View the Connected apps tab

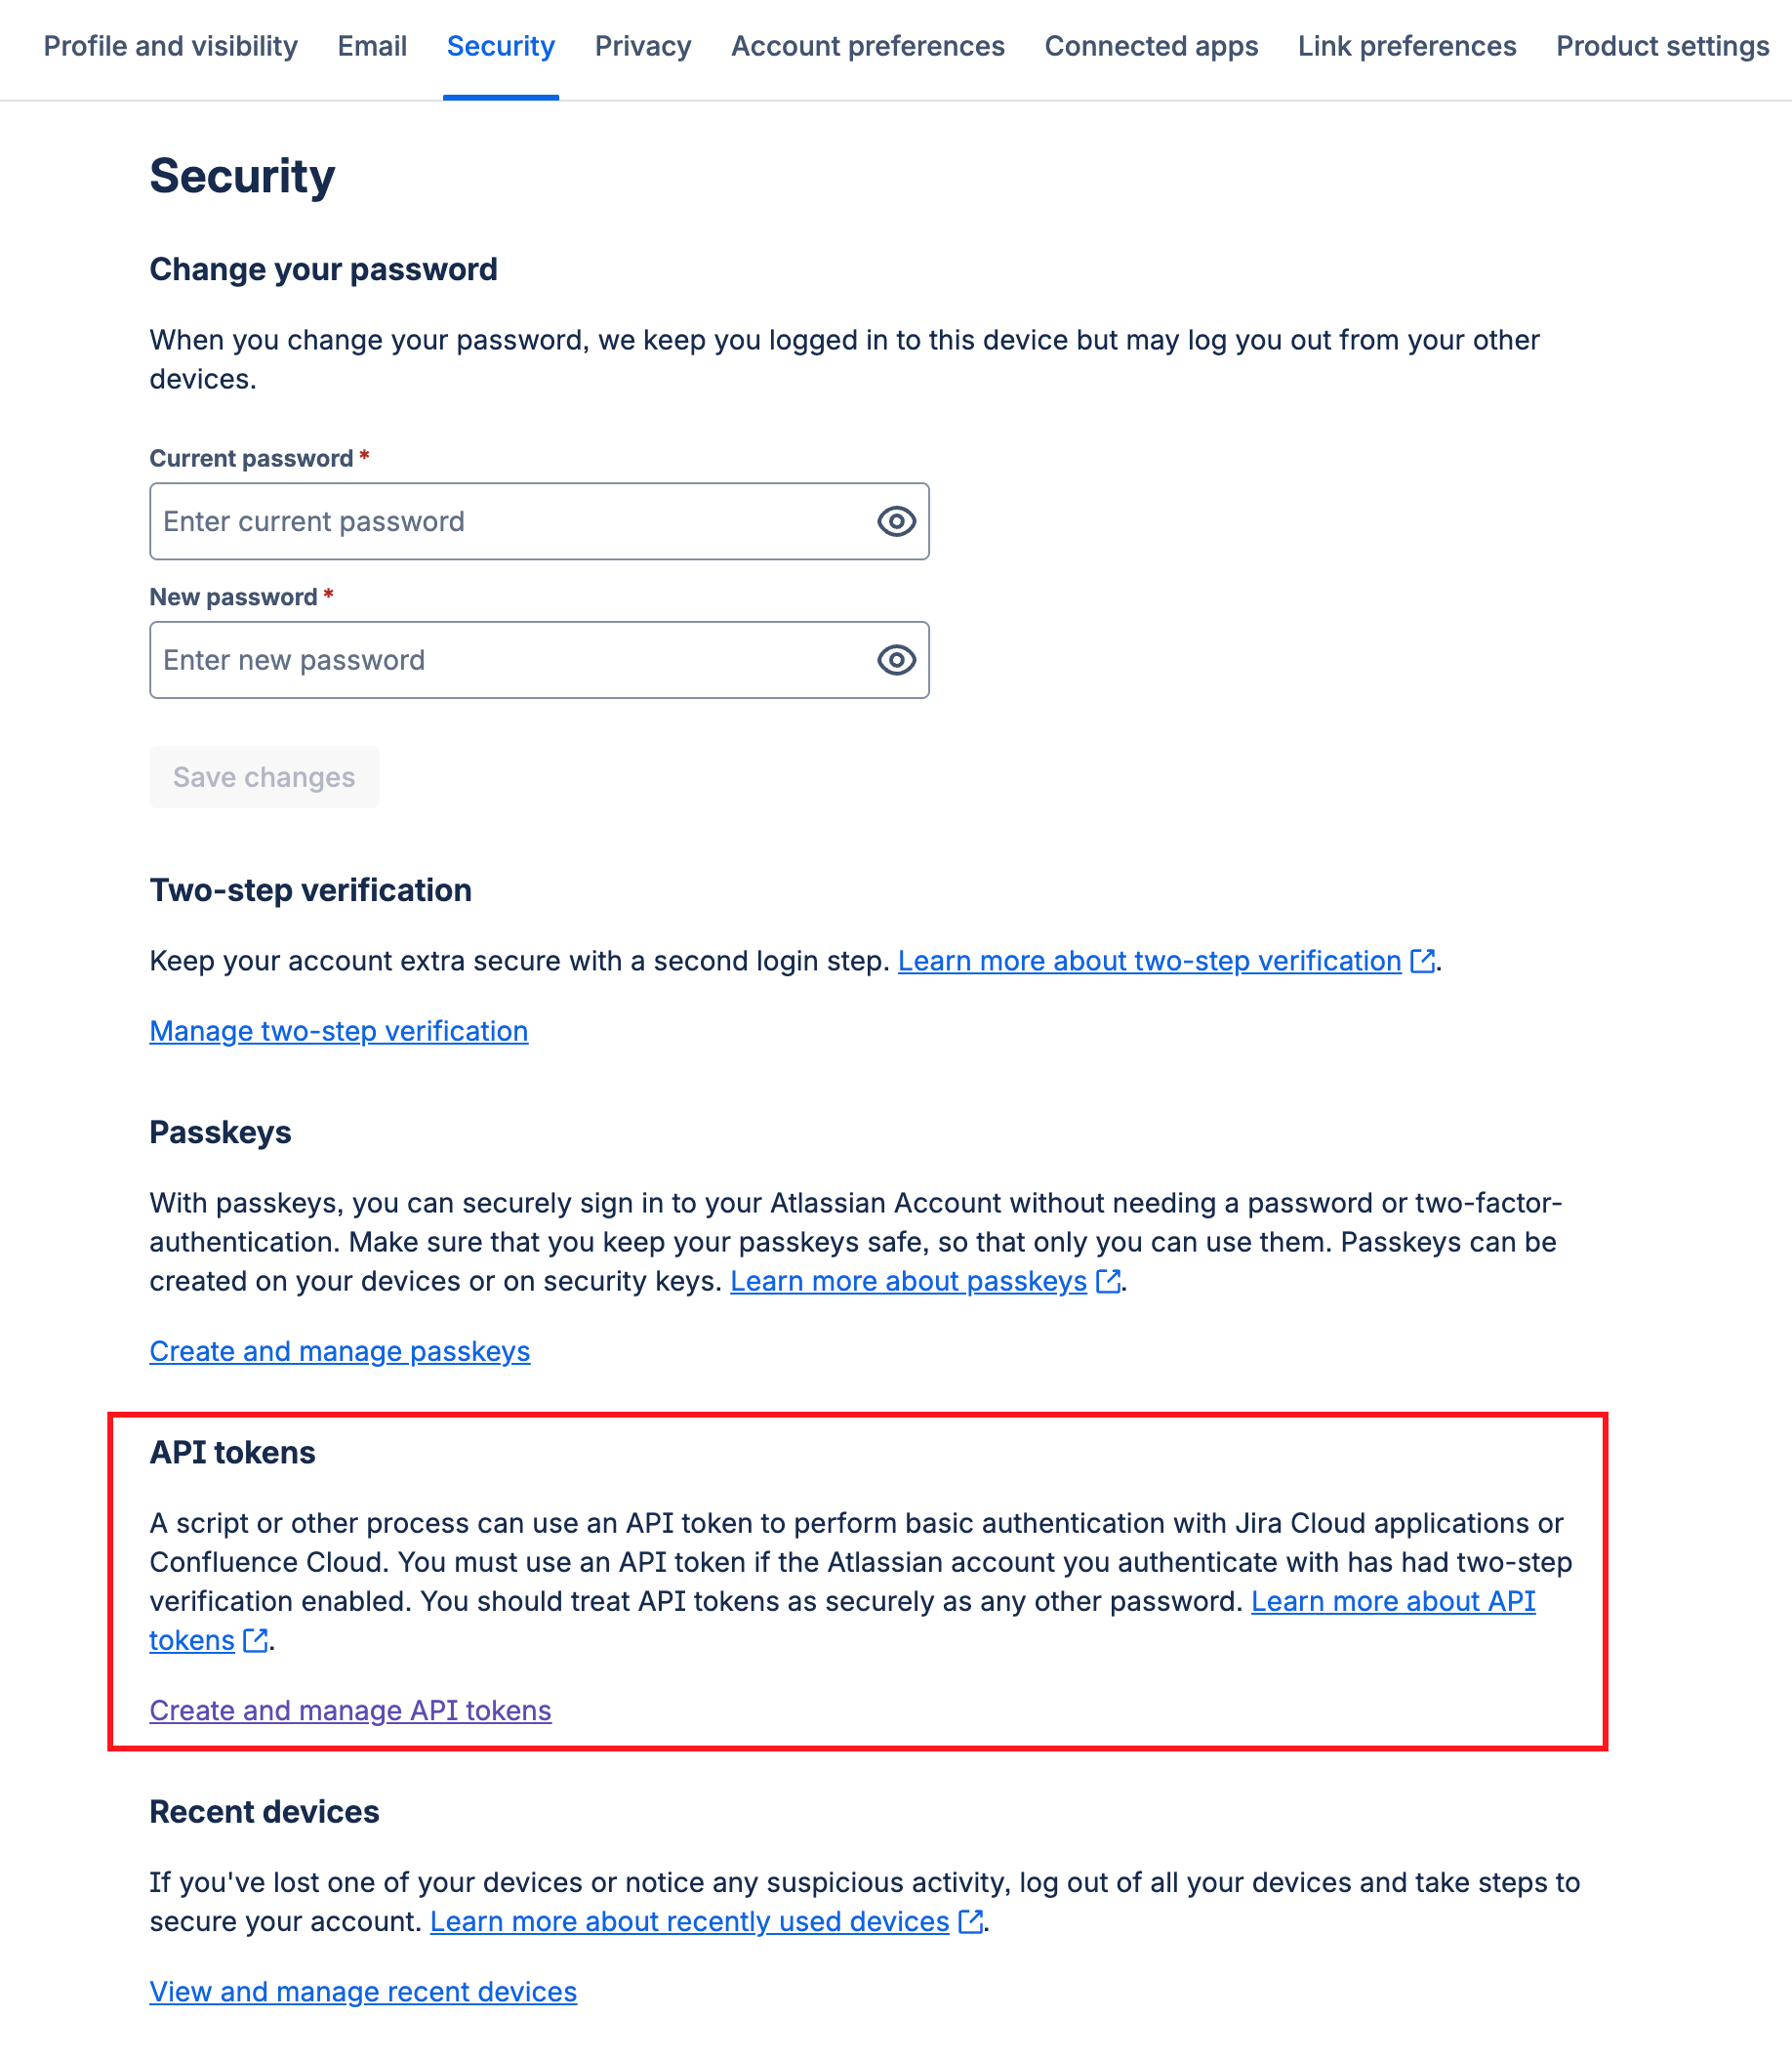(1151, 46)
